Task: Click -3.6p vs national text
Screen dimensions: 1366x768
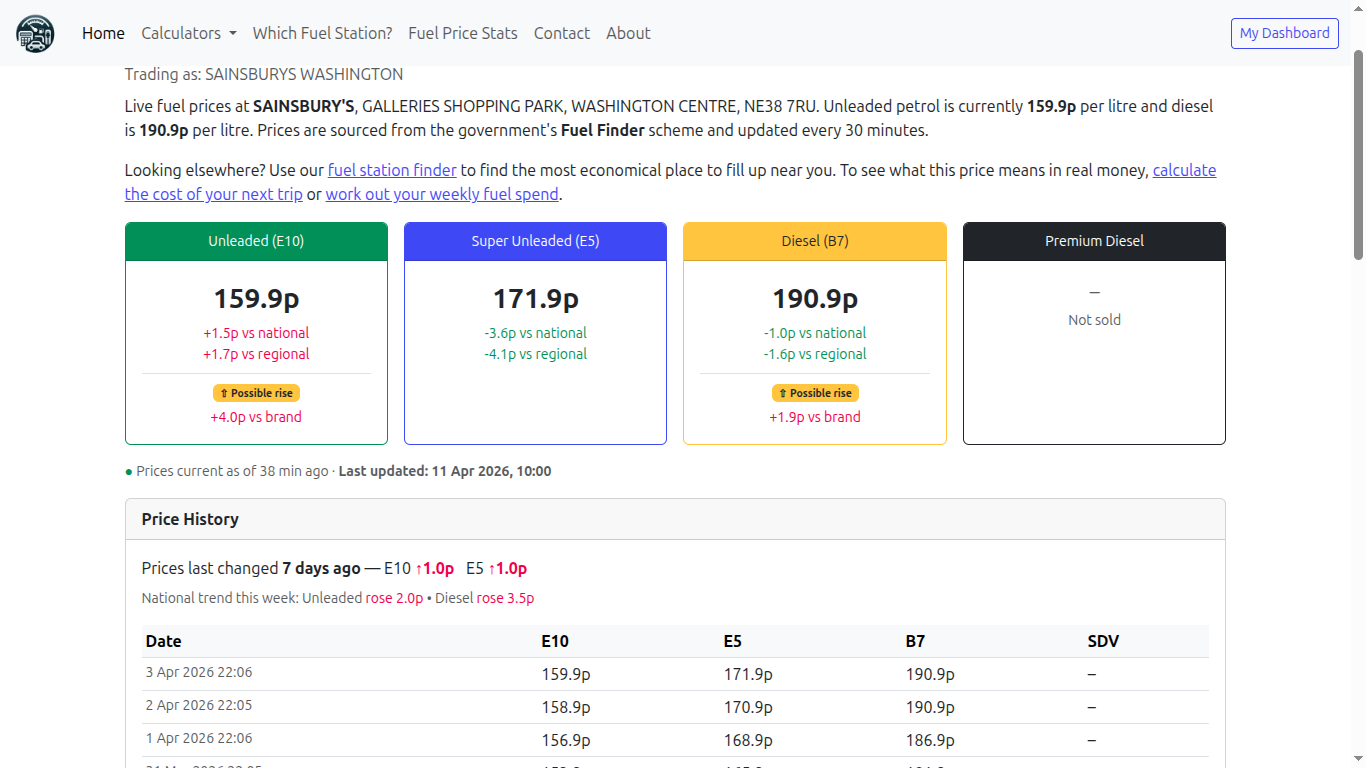Action: pyautogui.click(x=535, y=333)
